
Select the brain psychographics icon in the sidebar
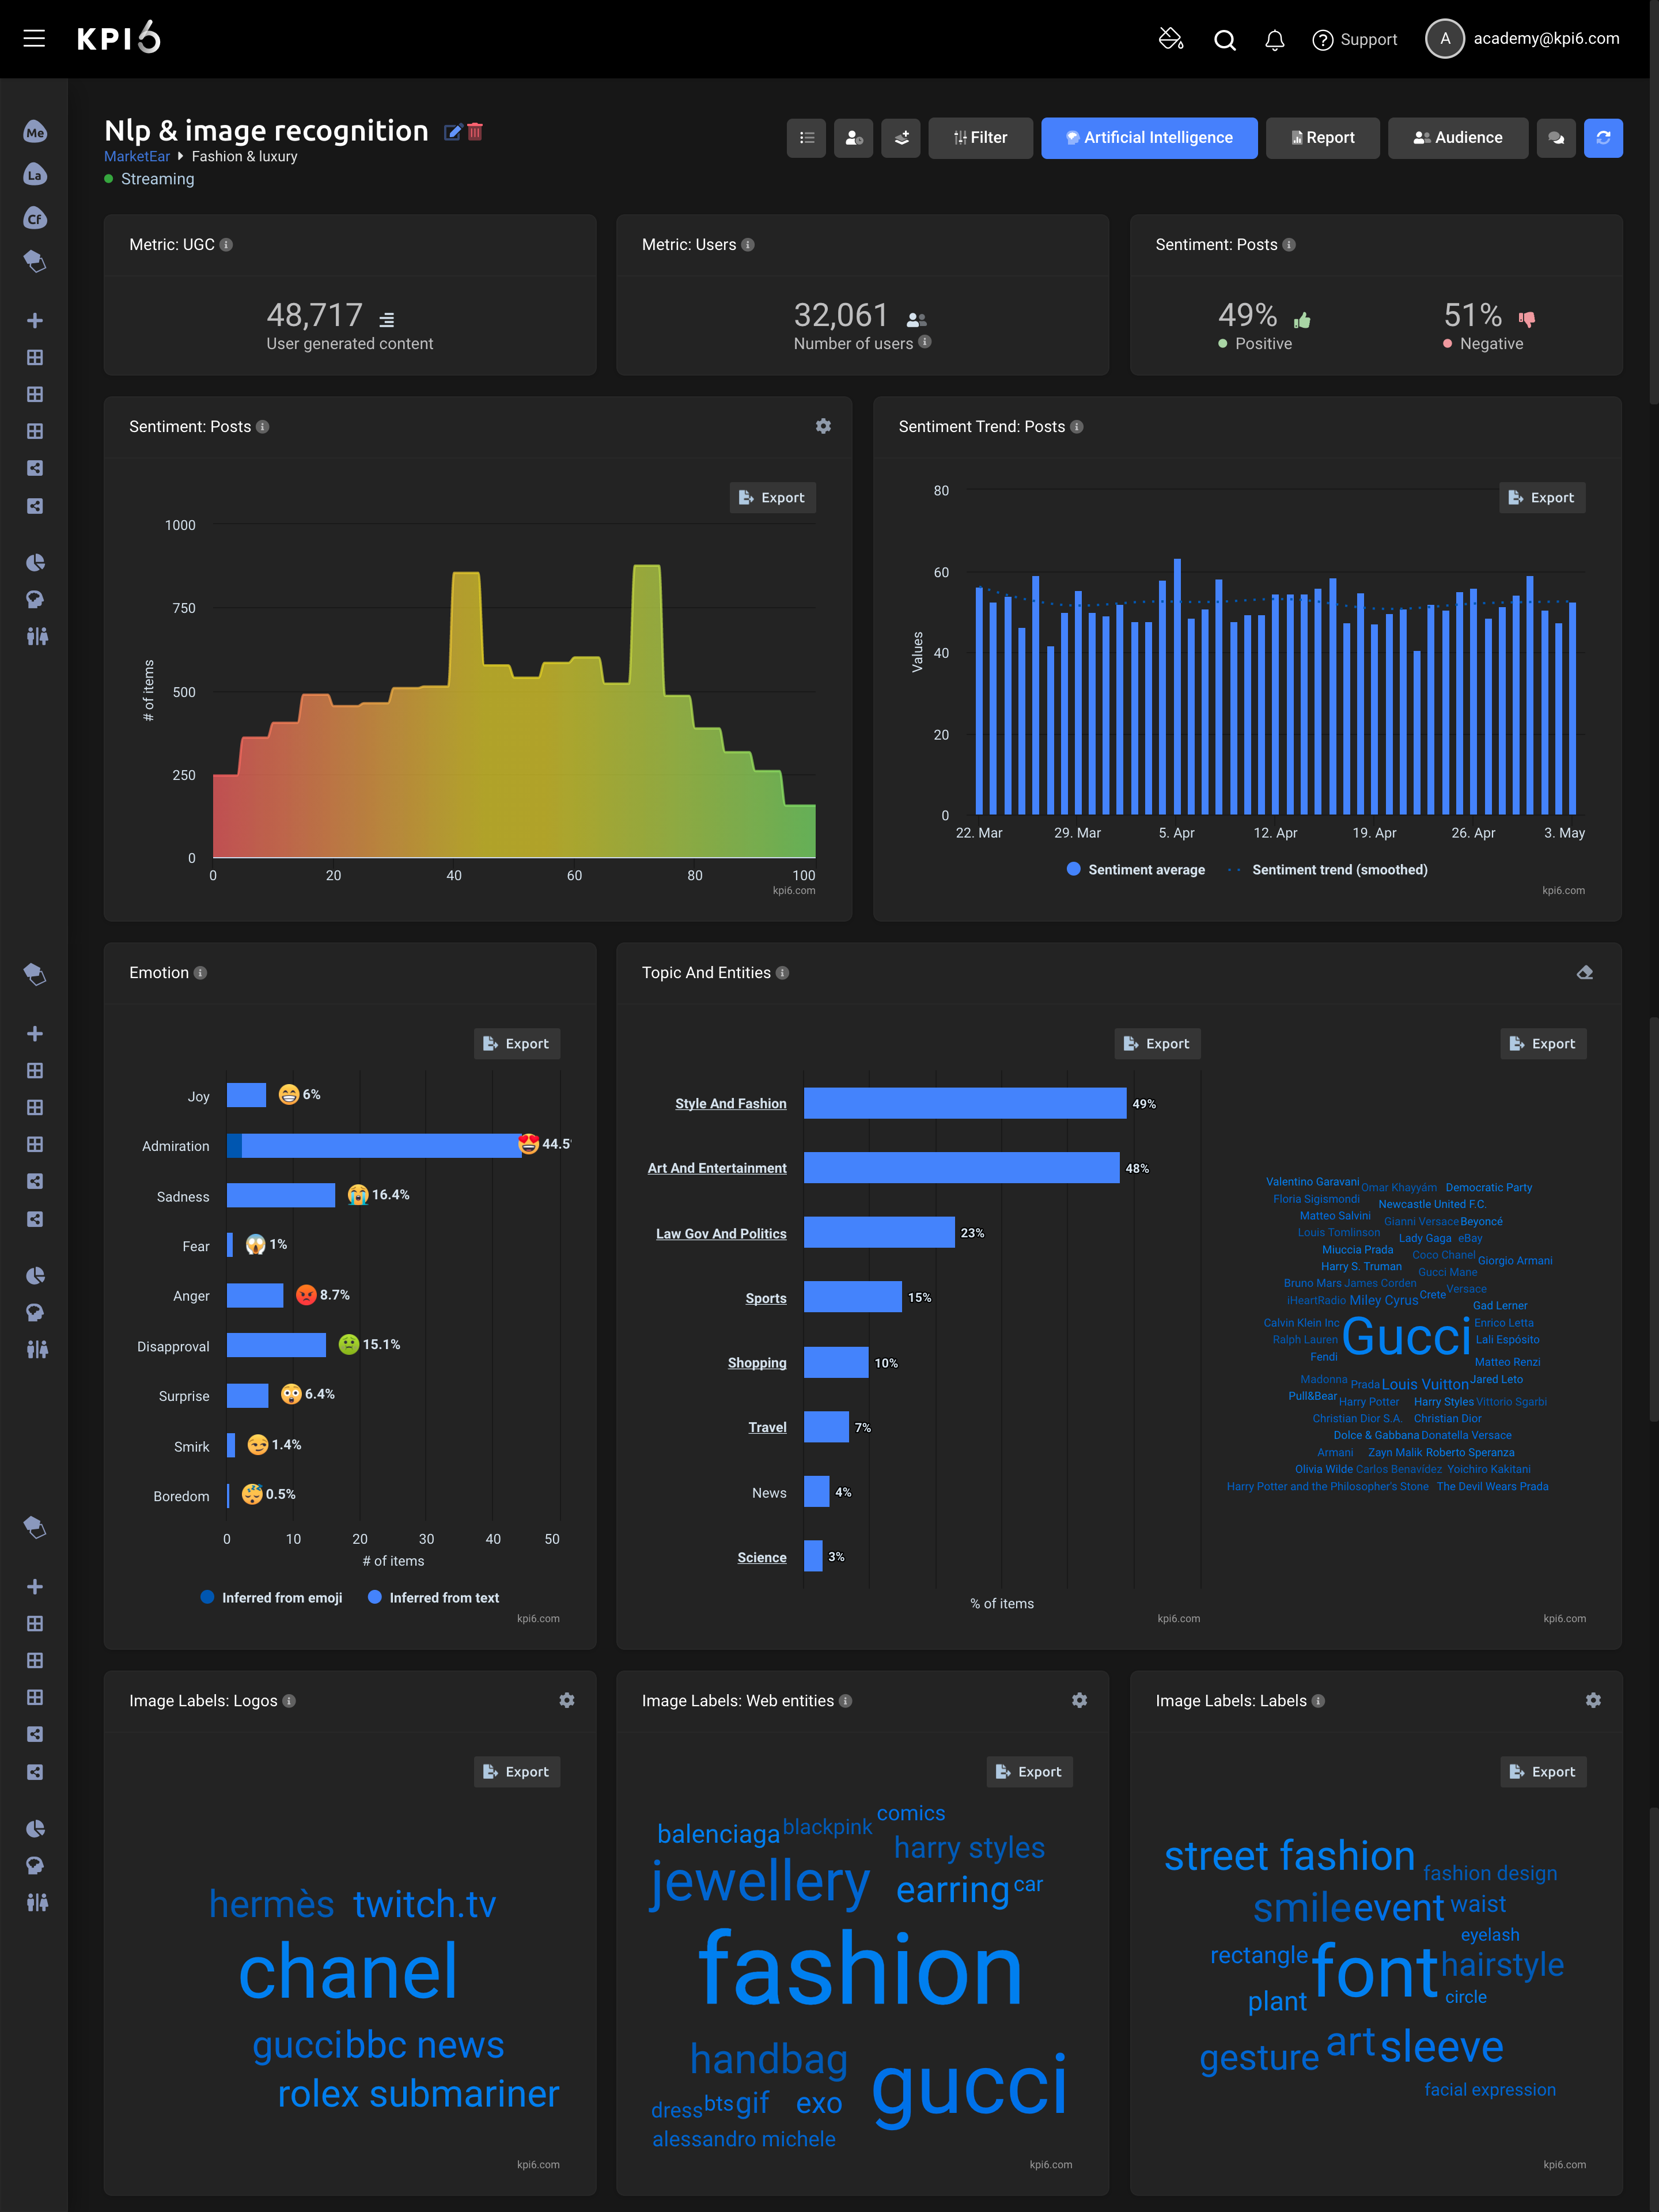point(35,599)
